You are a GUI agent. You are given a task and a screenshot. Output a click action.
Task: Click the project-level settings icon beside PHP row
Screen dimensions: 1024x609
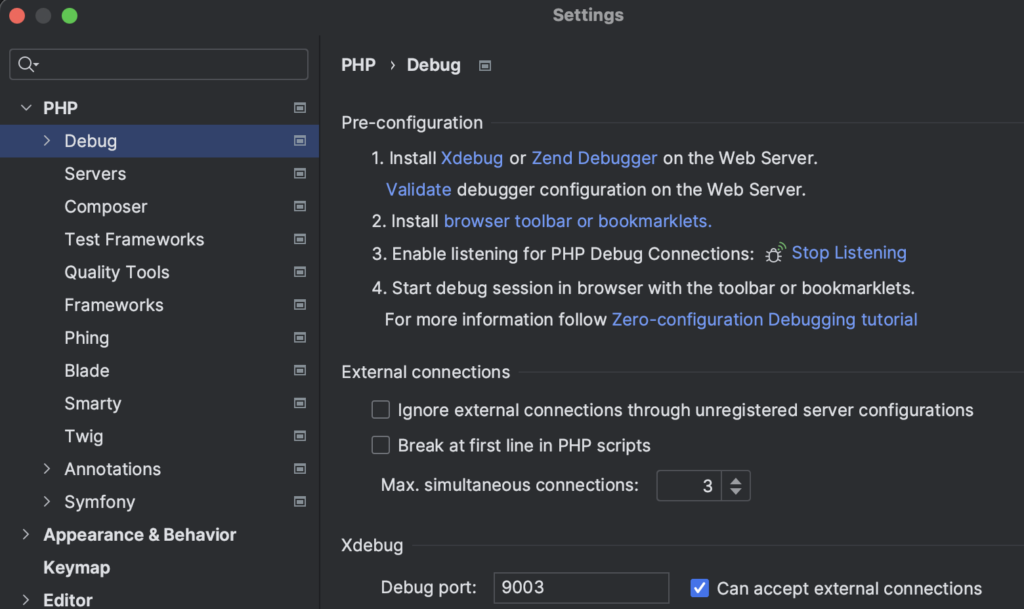coord(300,108)
